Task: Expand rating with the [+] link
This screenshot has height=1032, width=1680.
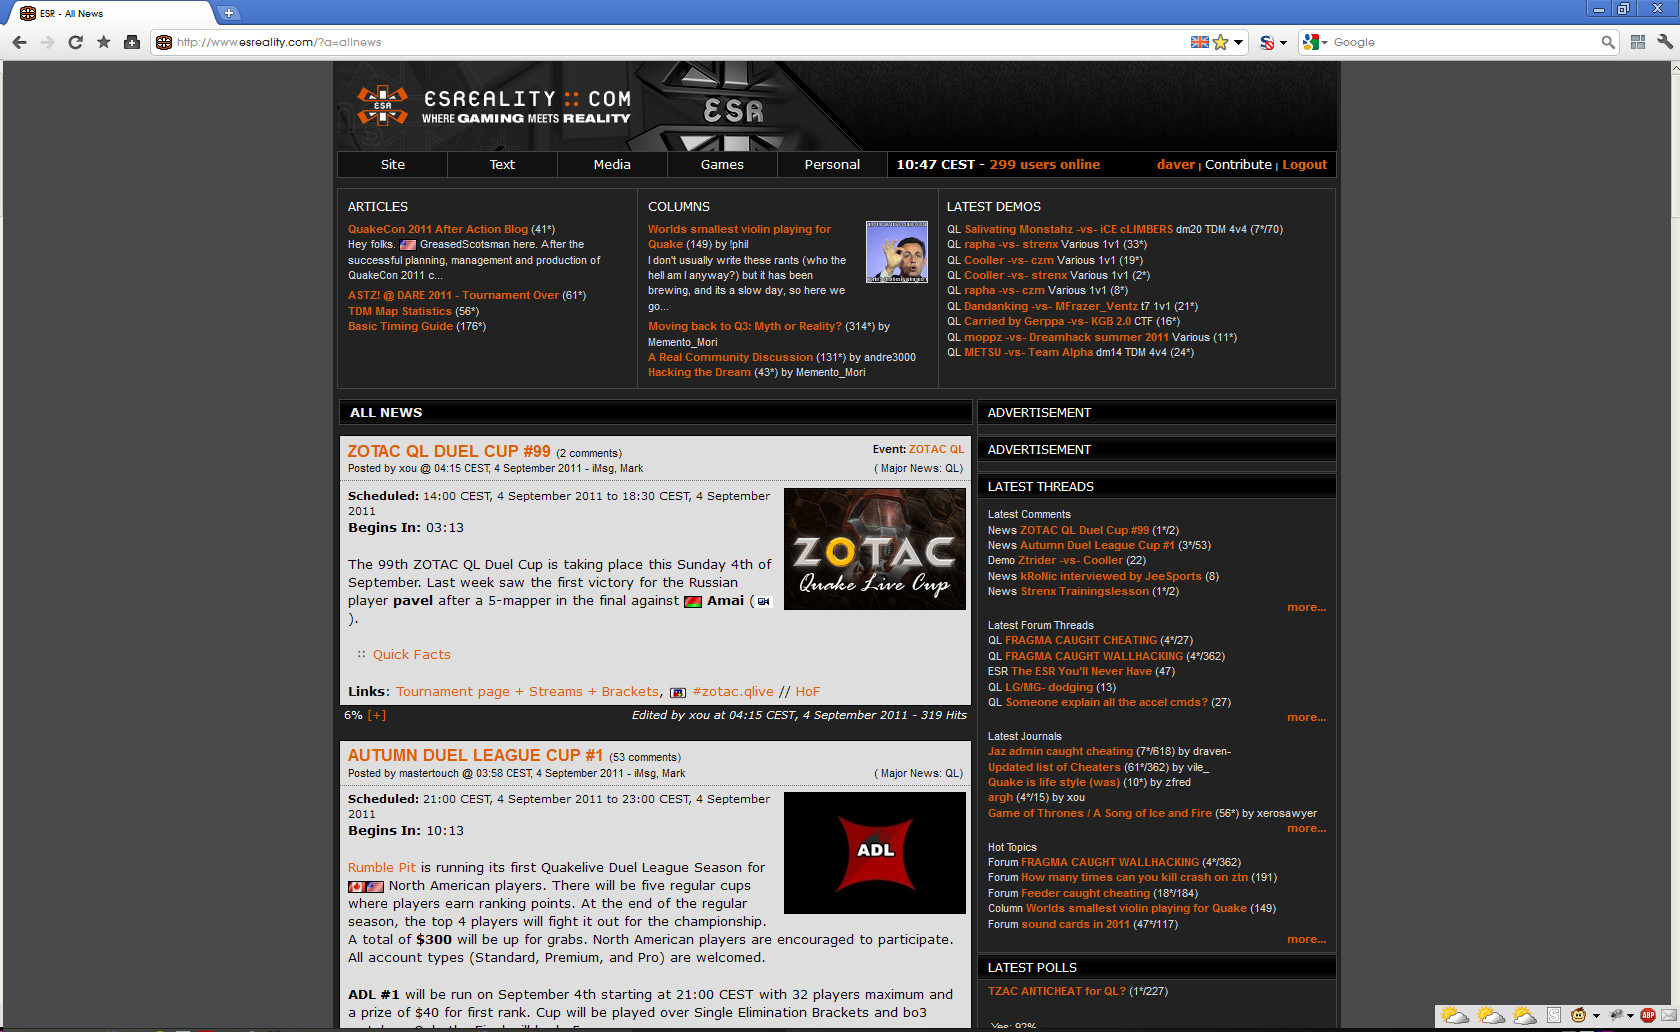Action: pyautogui.click(x=376, y=715)
